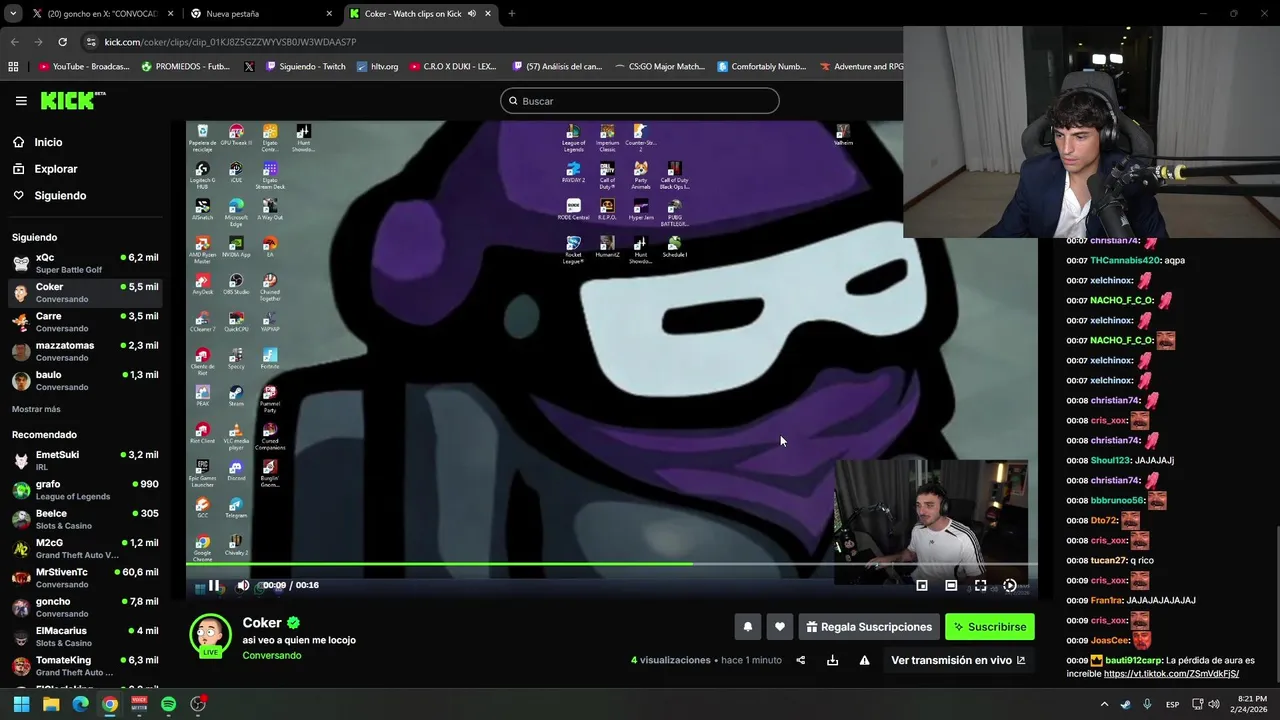Open playback speed settings icon
The height and width of the screenshot is (720, 1280).
[x=1010, y=586]
